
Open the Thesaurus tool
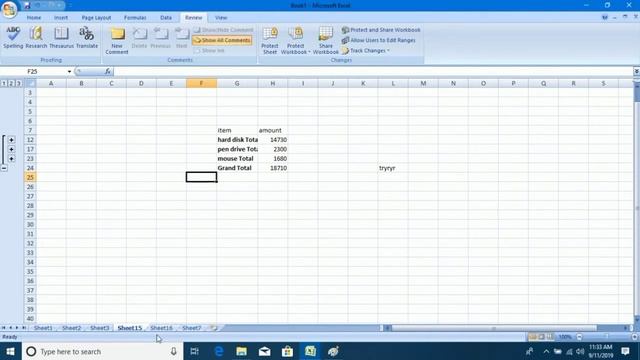pyautogui.click(x=61, y=38)
